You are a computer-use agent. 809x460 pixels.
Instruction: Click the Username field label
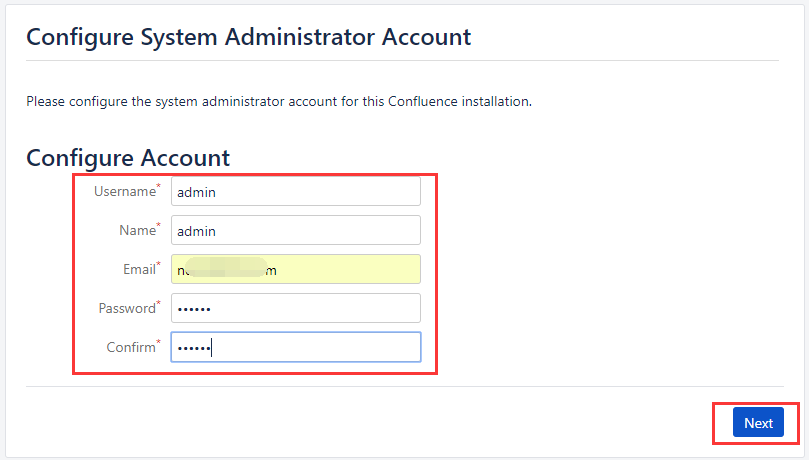125,191
